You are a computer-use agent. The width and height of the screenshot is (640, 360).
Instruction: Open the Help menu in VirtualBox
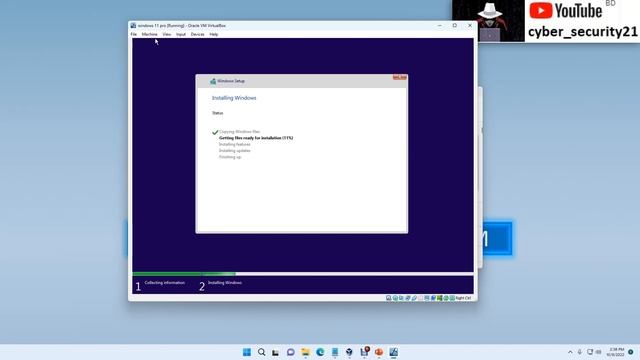(213, 34)
